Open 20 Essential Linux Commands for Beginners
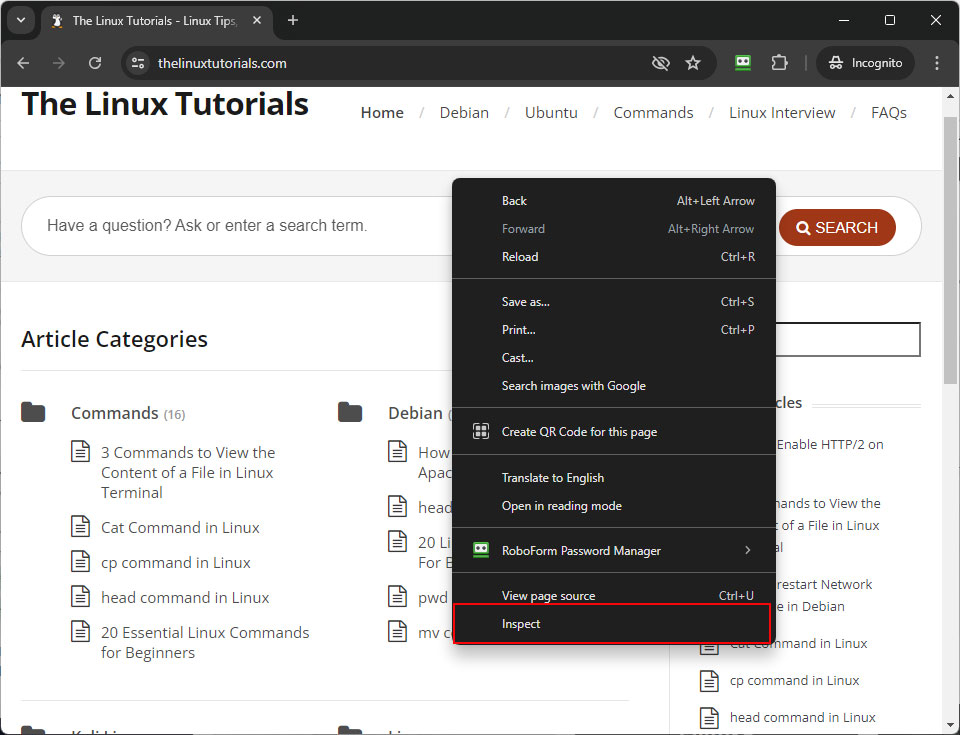960x735 pixels. (205, 643)
